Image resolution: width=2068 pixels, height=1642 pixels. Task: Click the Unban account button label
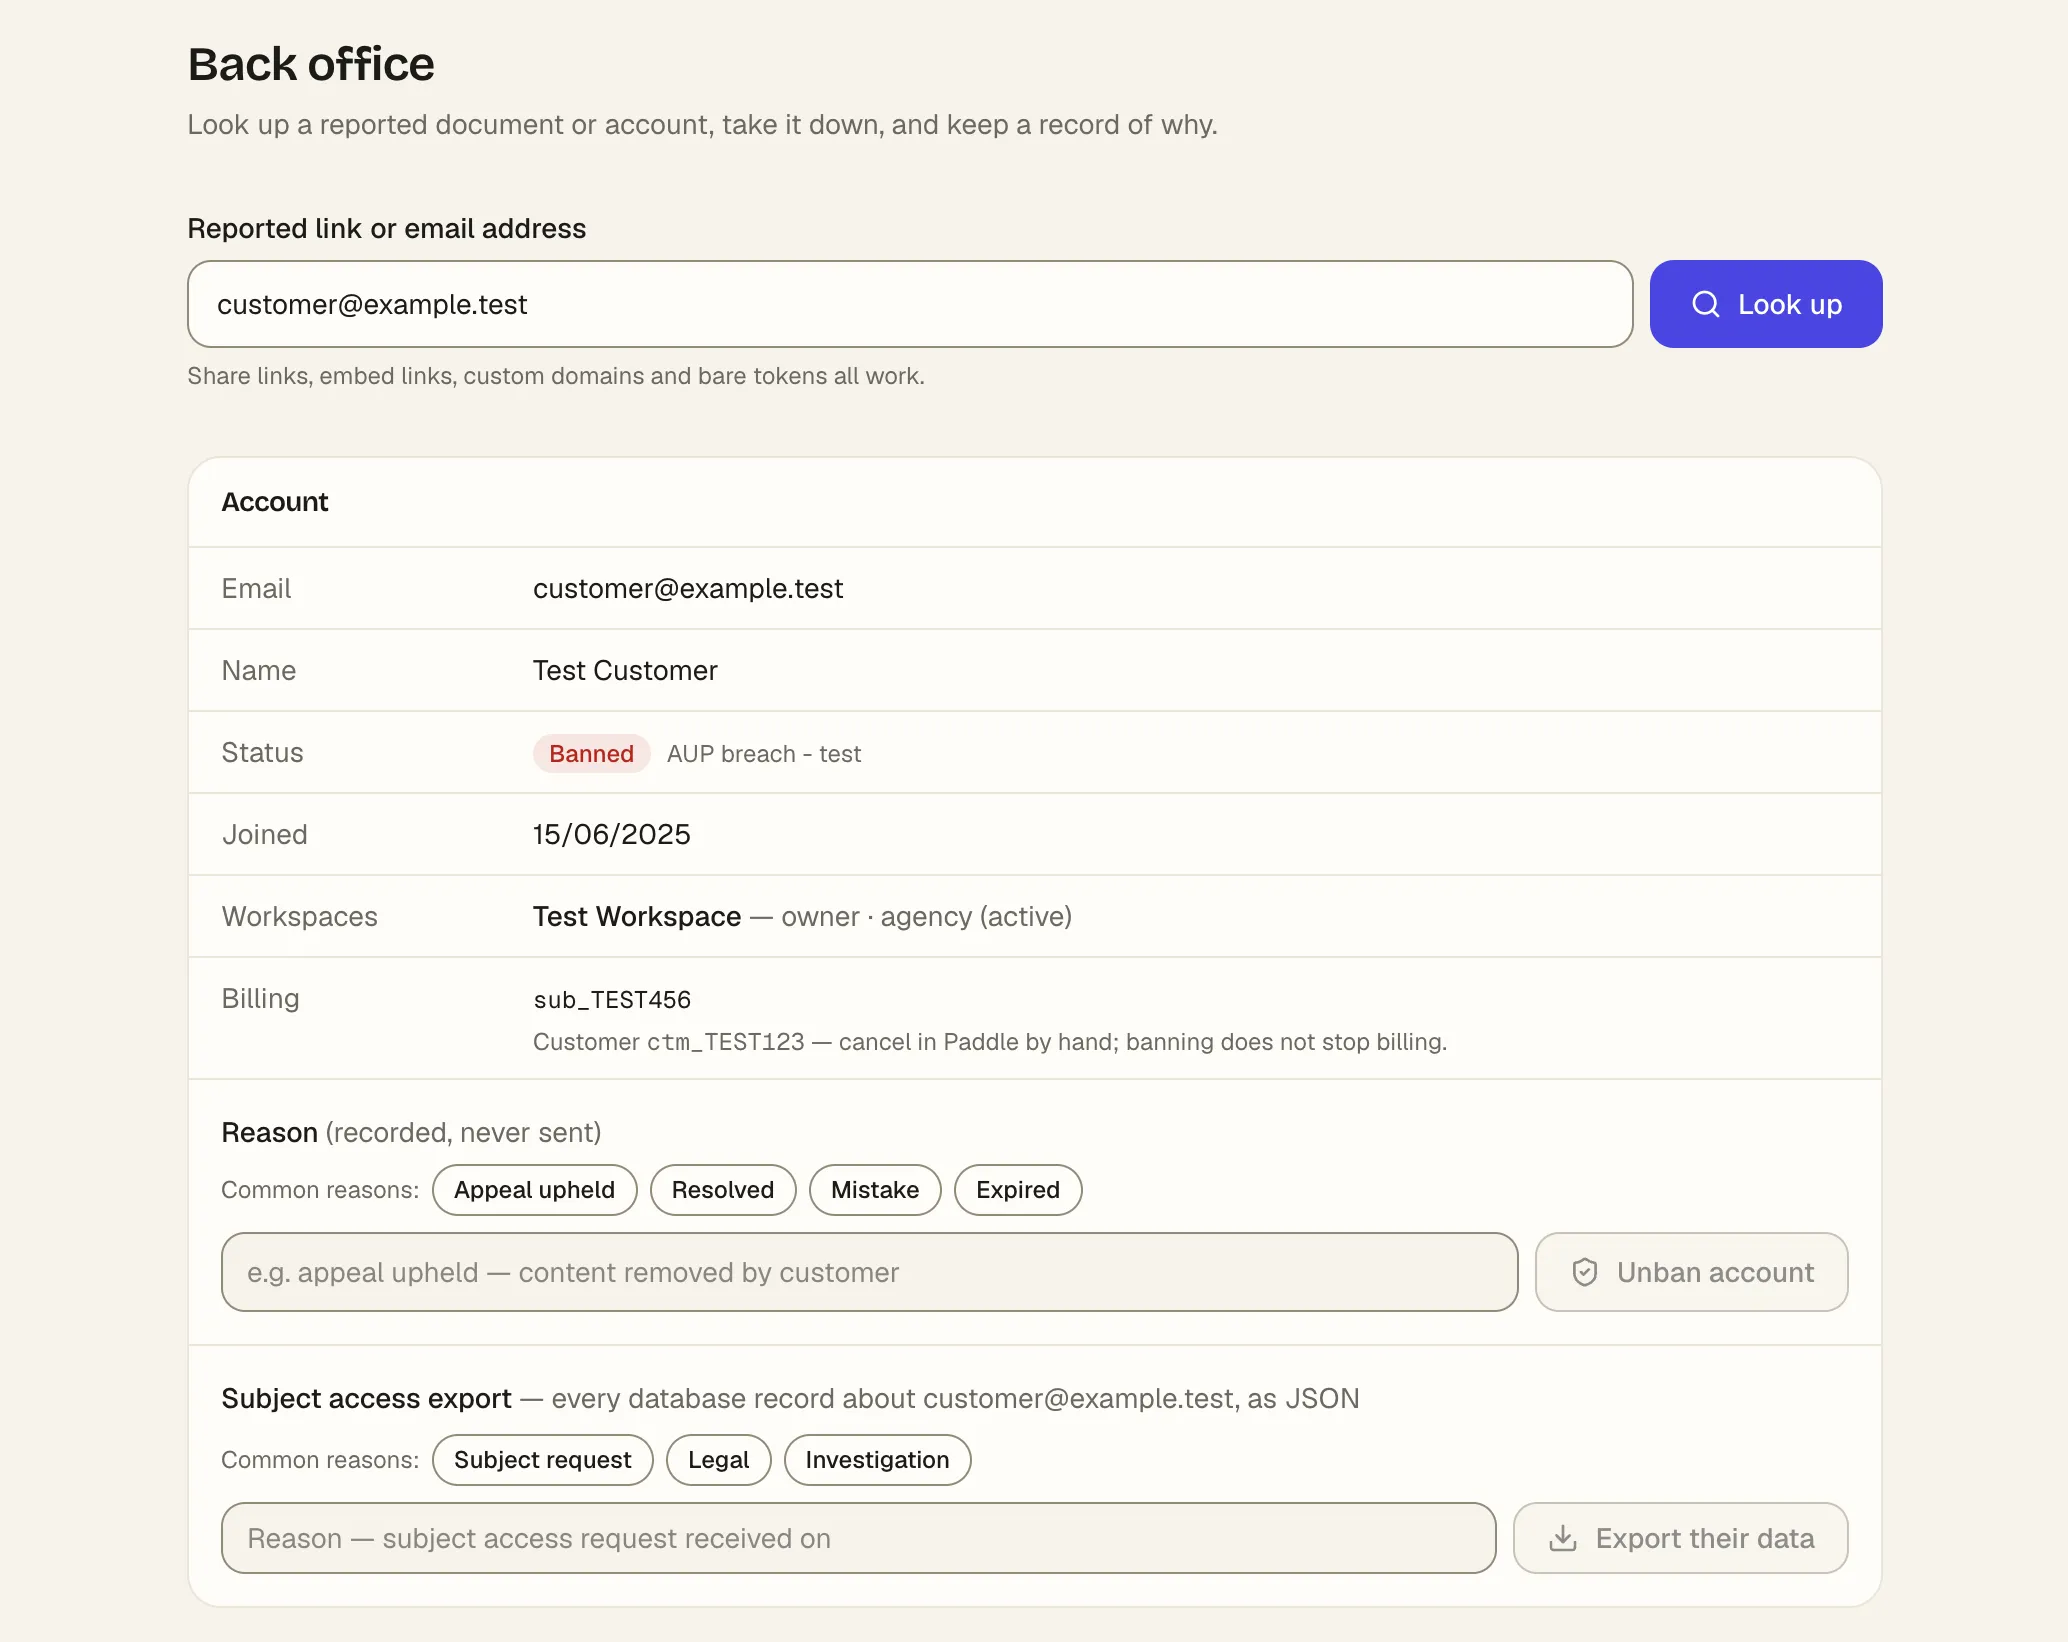[1715, 1272]
